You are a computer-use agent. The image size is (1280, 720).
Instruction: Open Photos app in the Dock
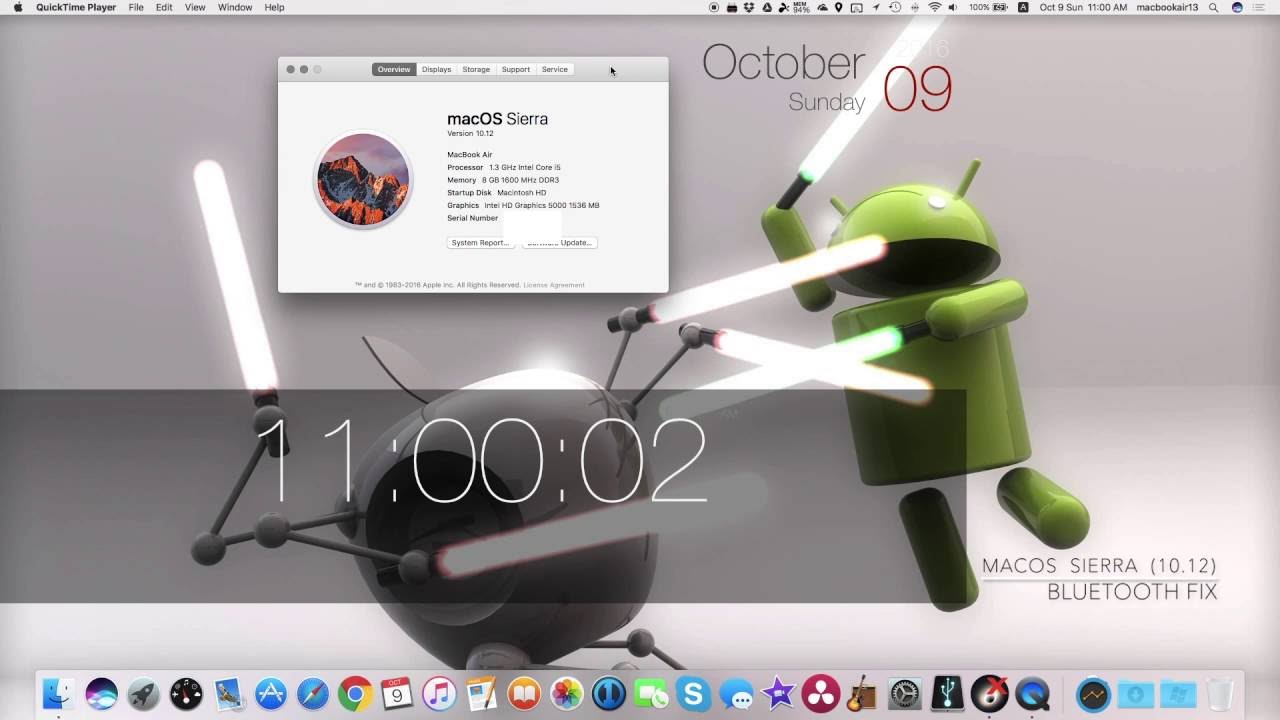(x=567, y=694)
